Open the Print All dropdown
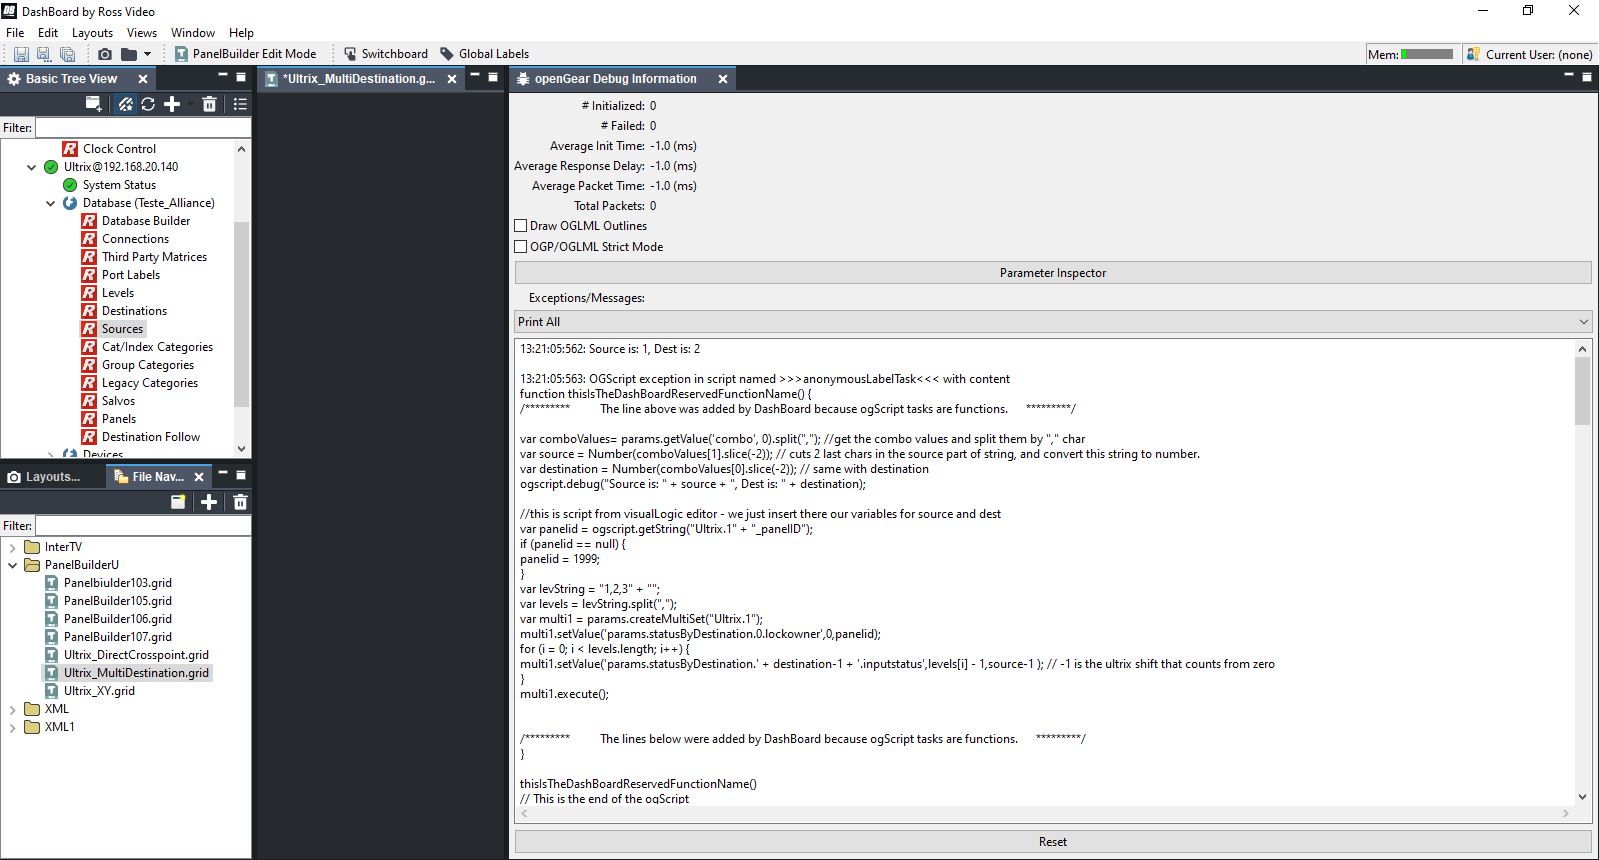Image resolution: width=1599 pixels, height=860 pixels. point(1053,322)
